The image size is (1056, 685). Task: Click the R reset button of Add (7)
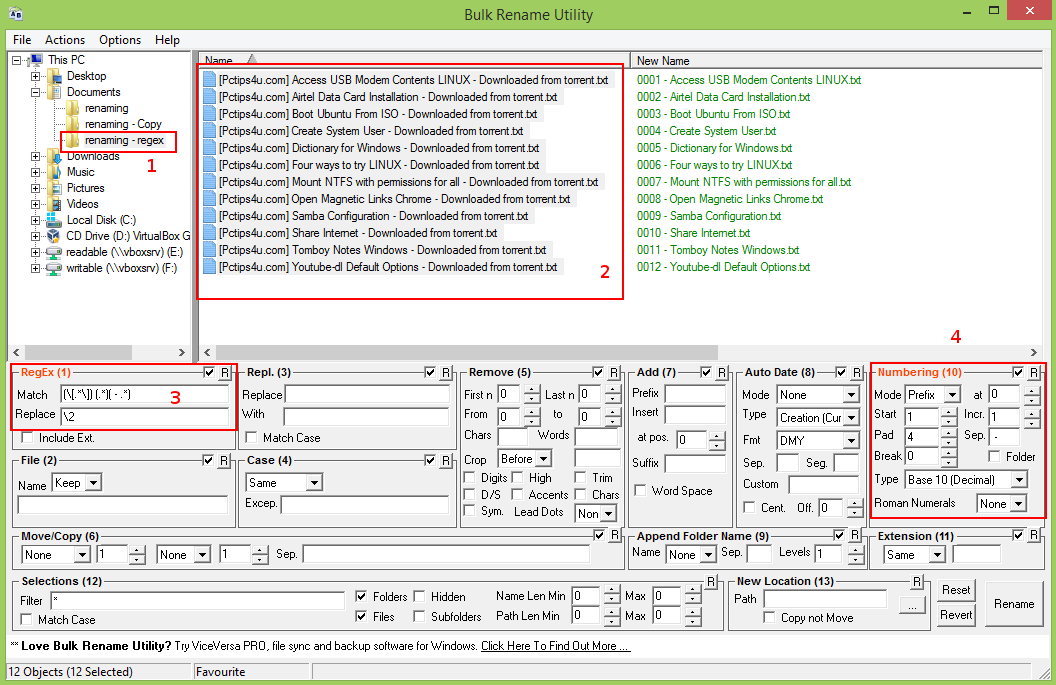(721, 372)
